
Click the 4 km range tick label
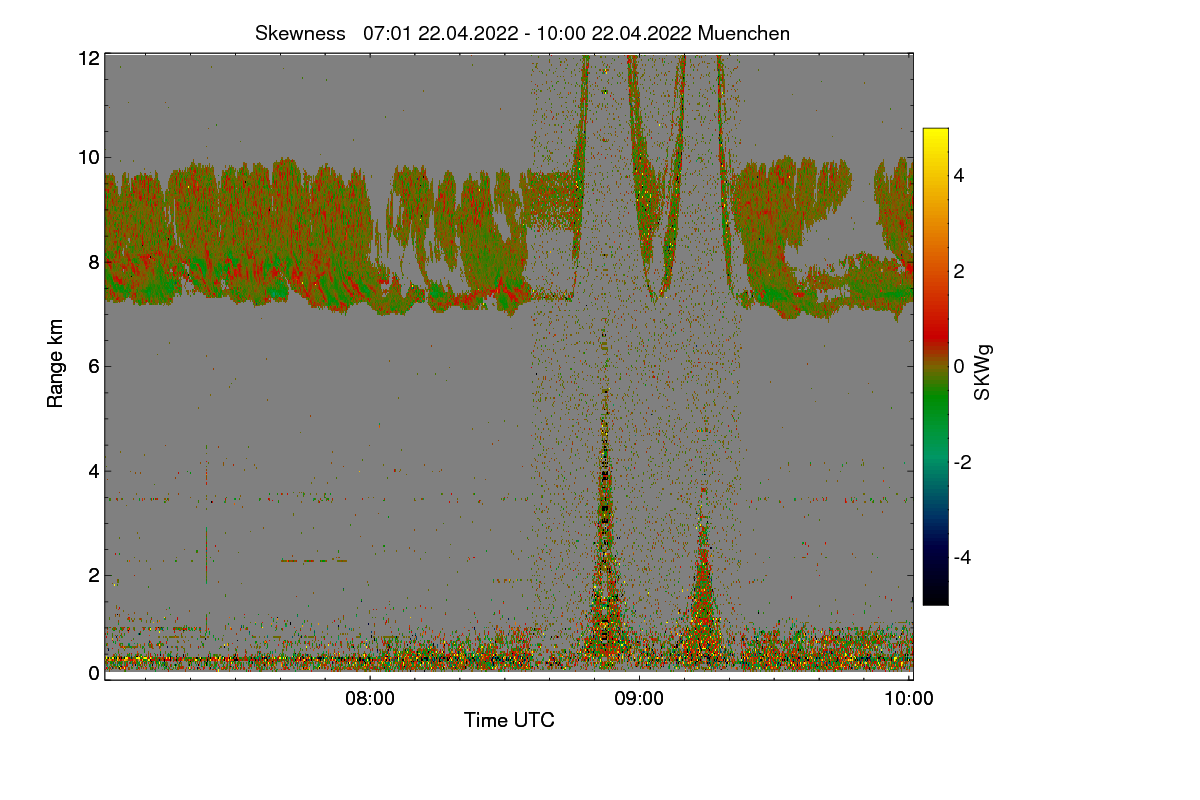[94, 470]
